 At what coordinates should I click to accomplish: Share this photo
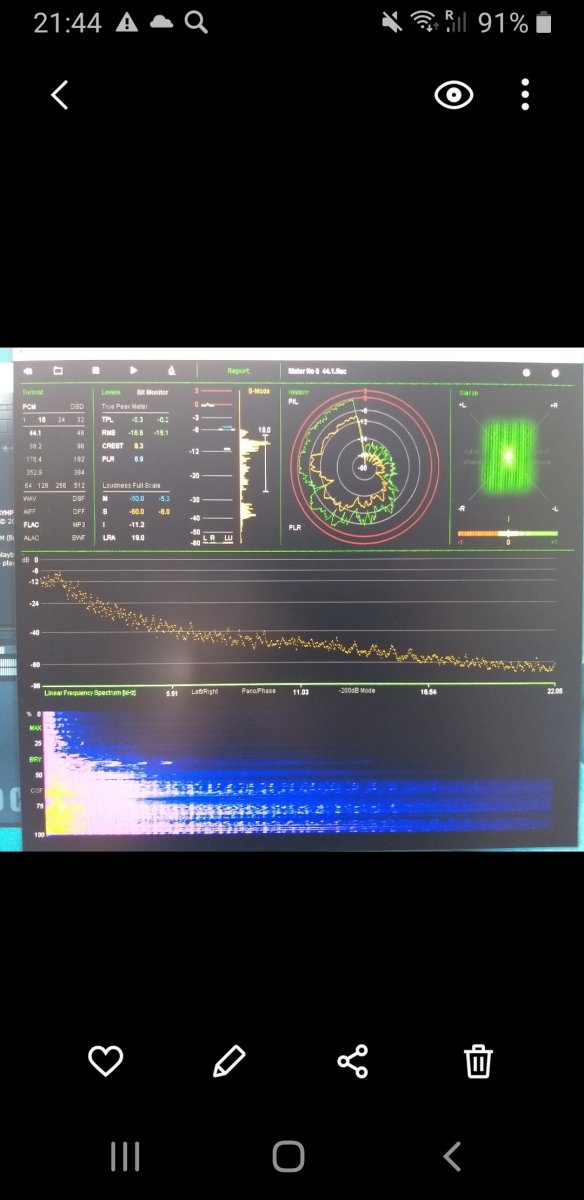tap(353, 1060)
